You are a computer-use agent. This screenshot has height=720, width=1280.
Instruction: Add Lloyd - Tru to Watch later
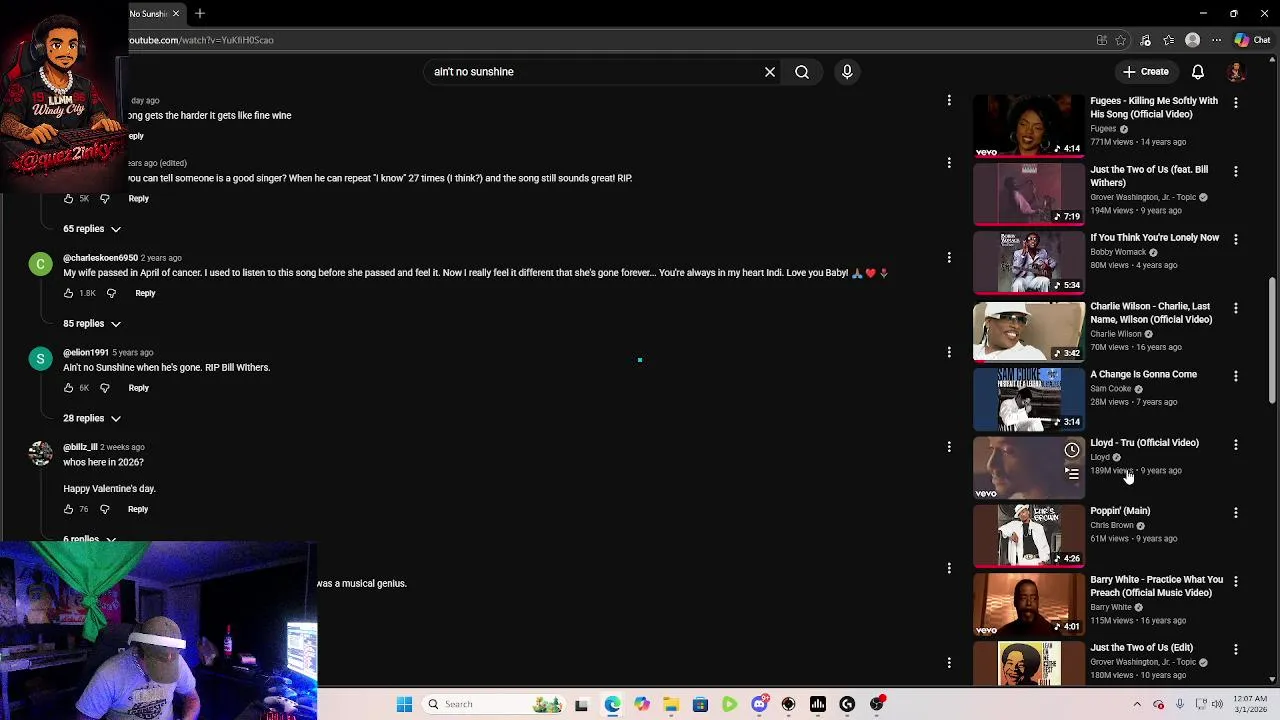point(1072,450)
